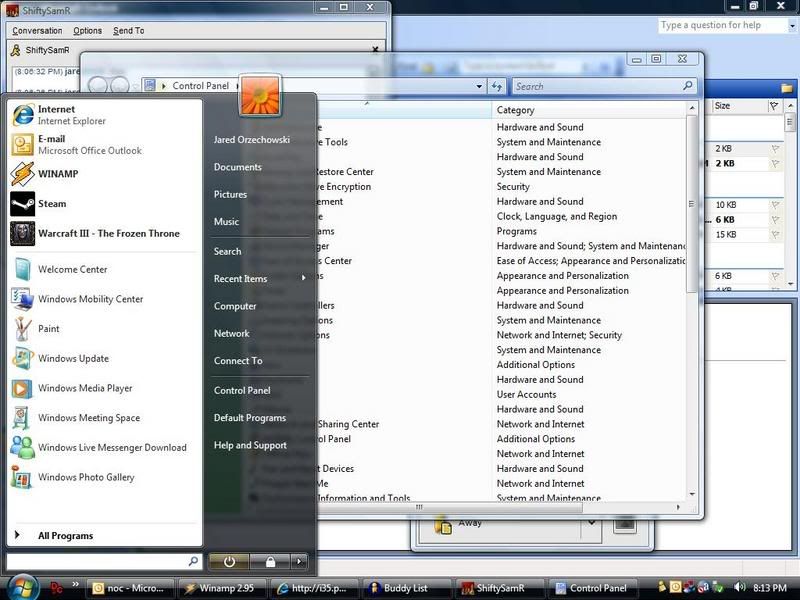Click the orange flower user picture
This screenshot has width=800, height=600.
point(260,95)
